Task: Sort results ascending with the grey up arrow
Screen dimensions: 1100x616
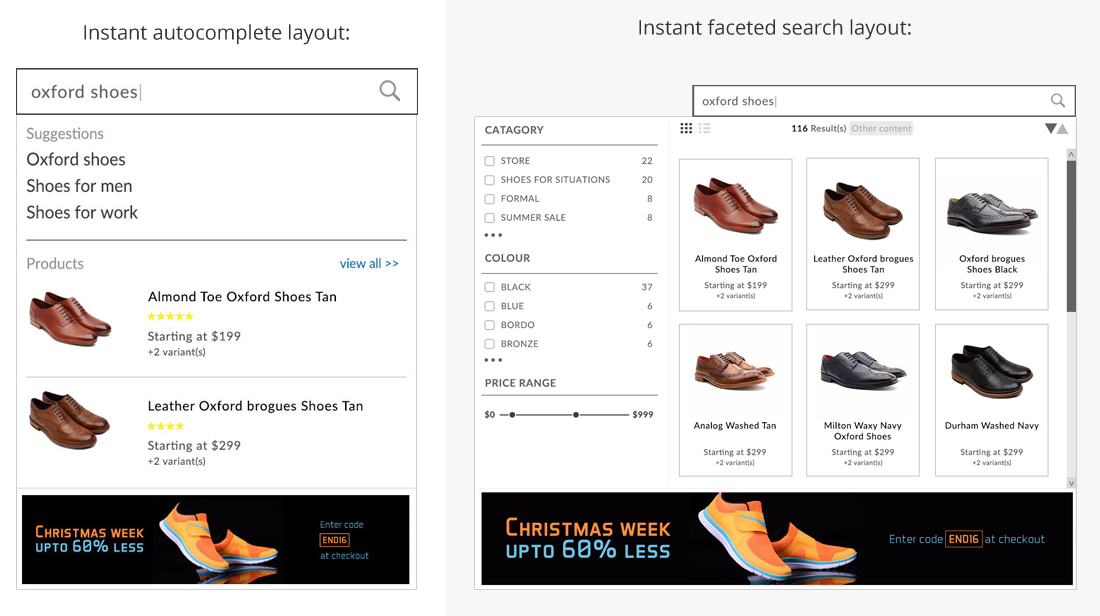Action: click(1062, 129)
